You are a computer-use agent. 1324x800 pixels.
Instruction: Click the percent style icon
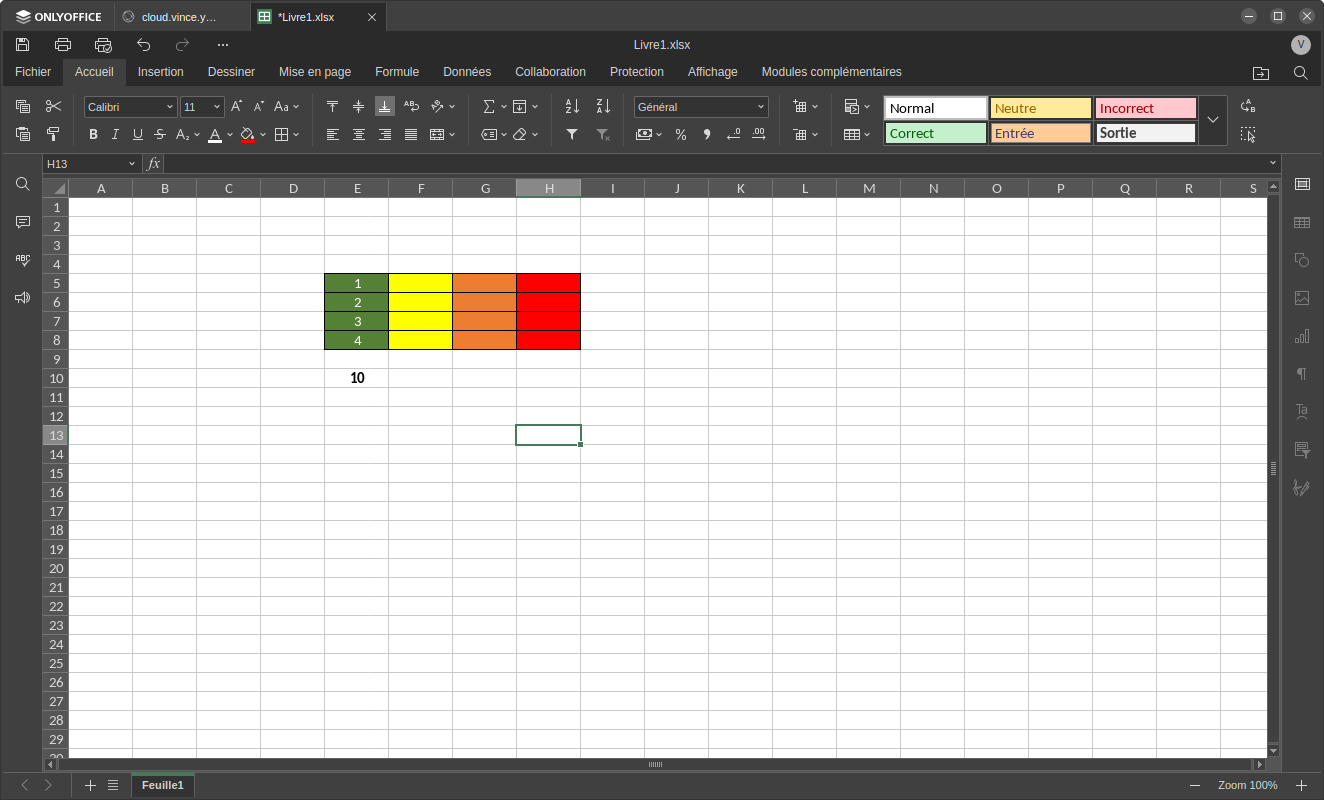pos(681,135)
